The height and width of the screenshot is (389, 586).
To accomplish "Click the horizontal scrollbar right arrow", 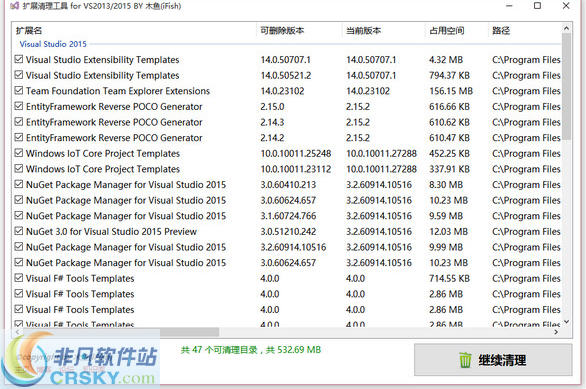I will (556, 332).
